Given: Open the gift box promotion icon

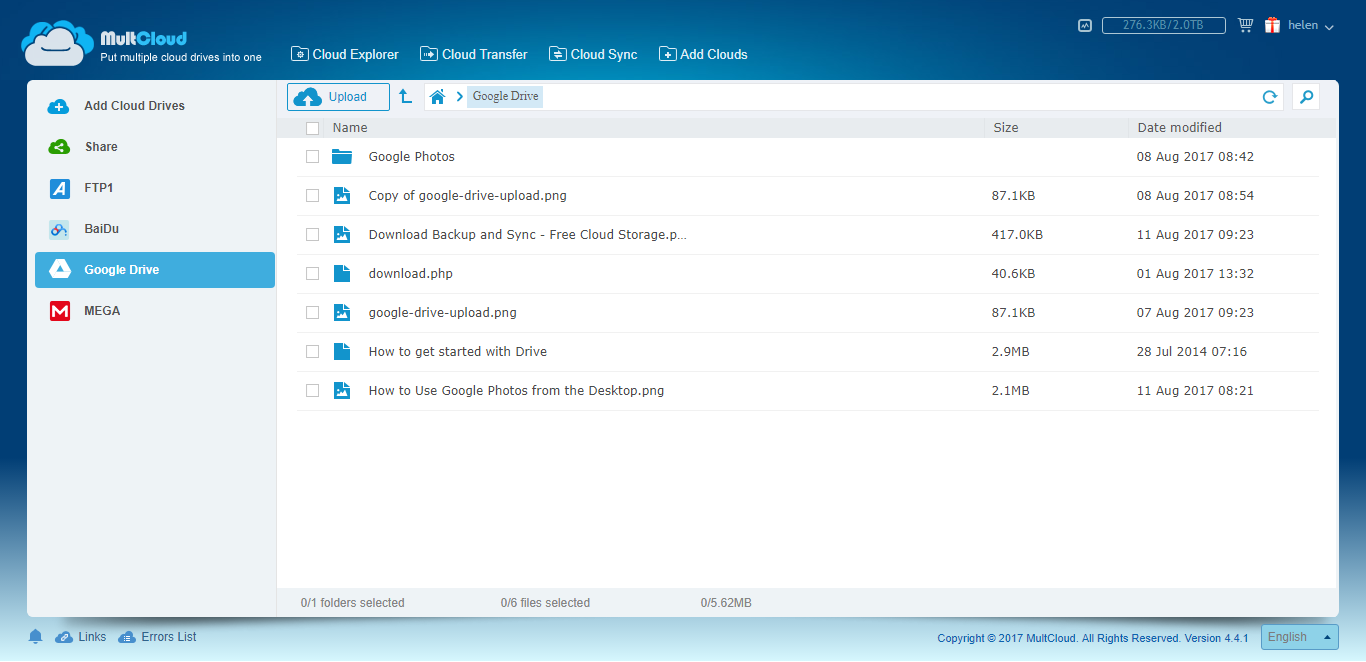Looking at the screenshot, I should point(1271,24).
